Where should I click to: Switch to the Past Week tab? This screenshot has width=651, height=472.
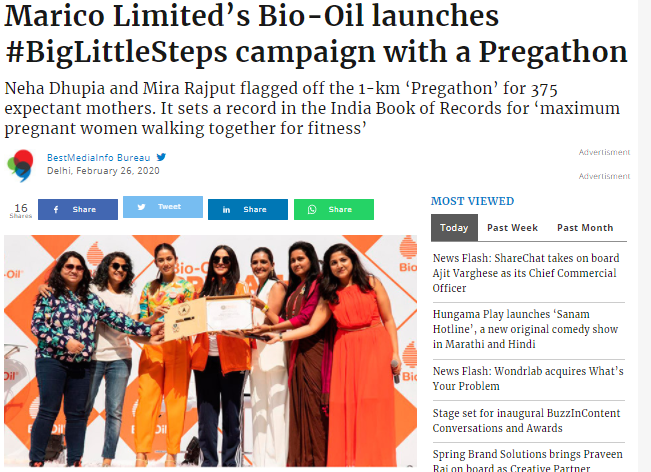[x=512, y=227]
